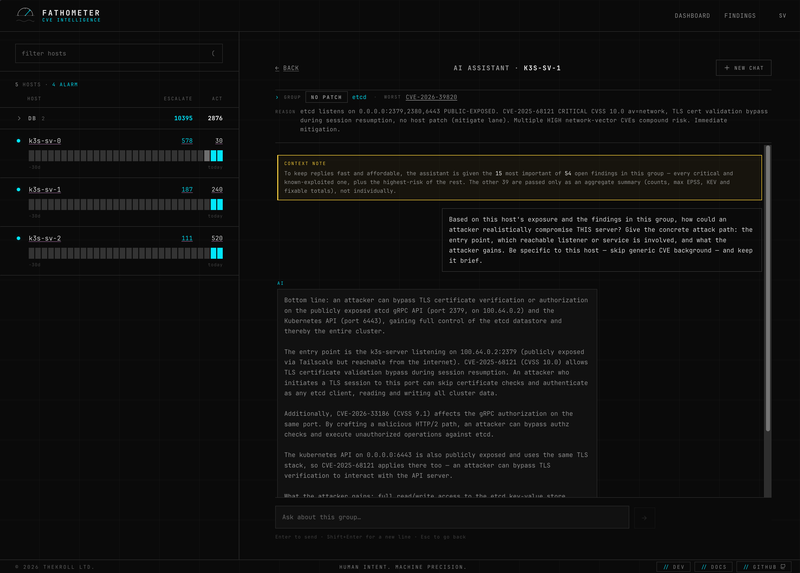
Task: Click the status dot beside k3s-sv-2
Action: tap(18, 238)
